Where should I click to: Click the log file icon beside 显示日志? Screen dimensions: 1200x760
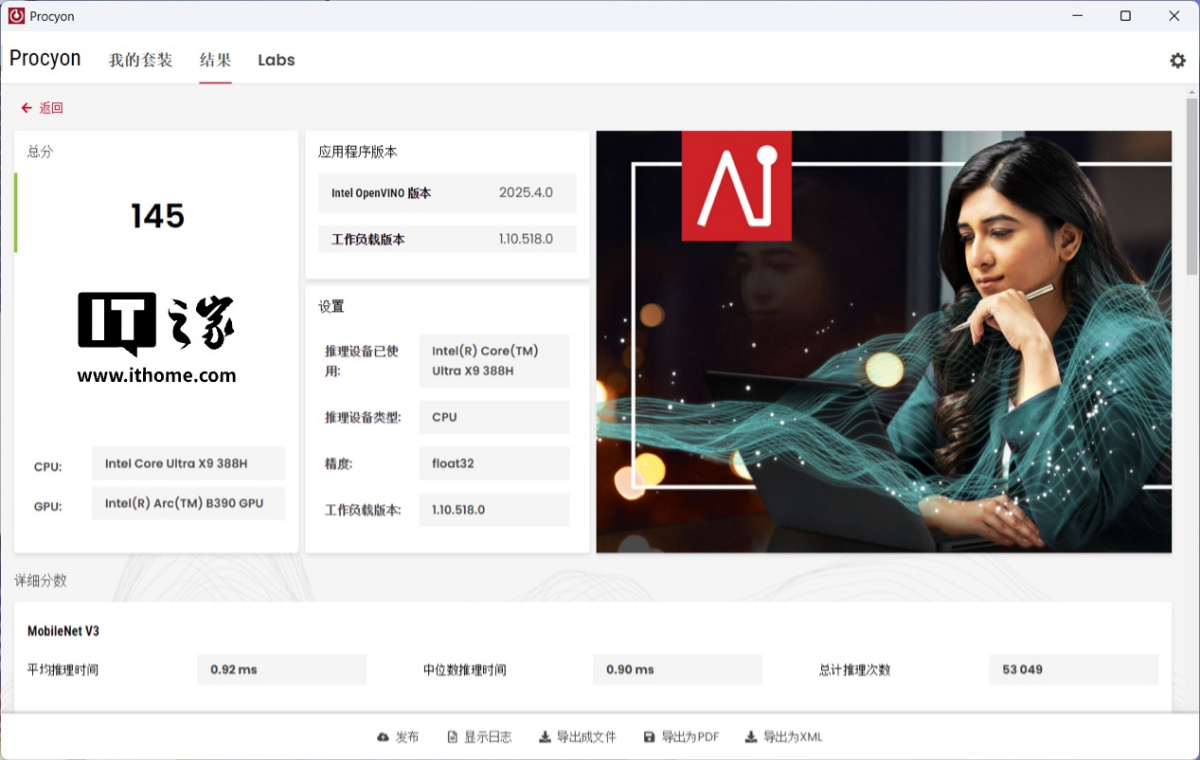coord(452,737)
